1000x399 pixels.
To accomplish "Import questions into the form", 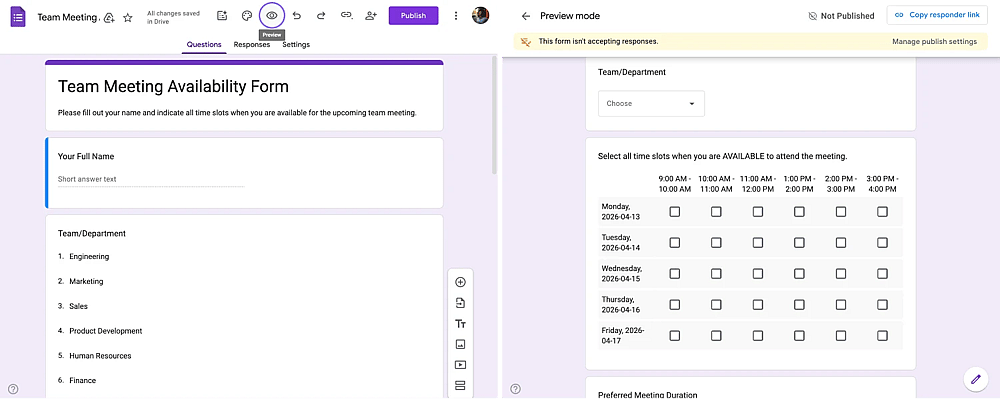I will [460, 303].
